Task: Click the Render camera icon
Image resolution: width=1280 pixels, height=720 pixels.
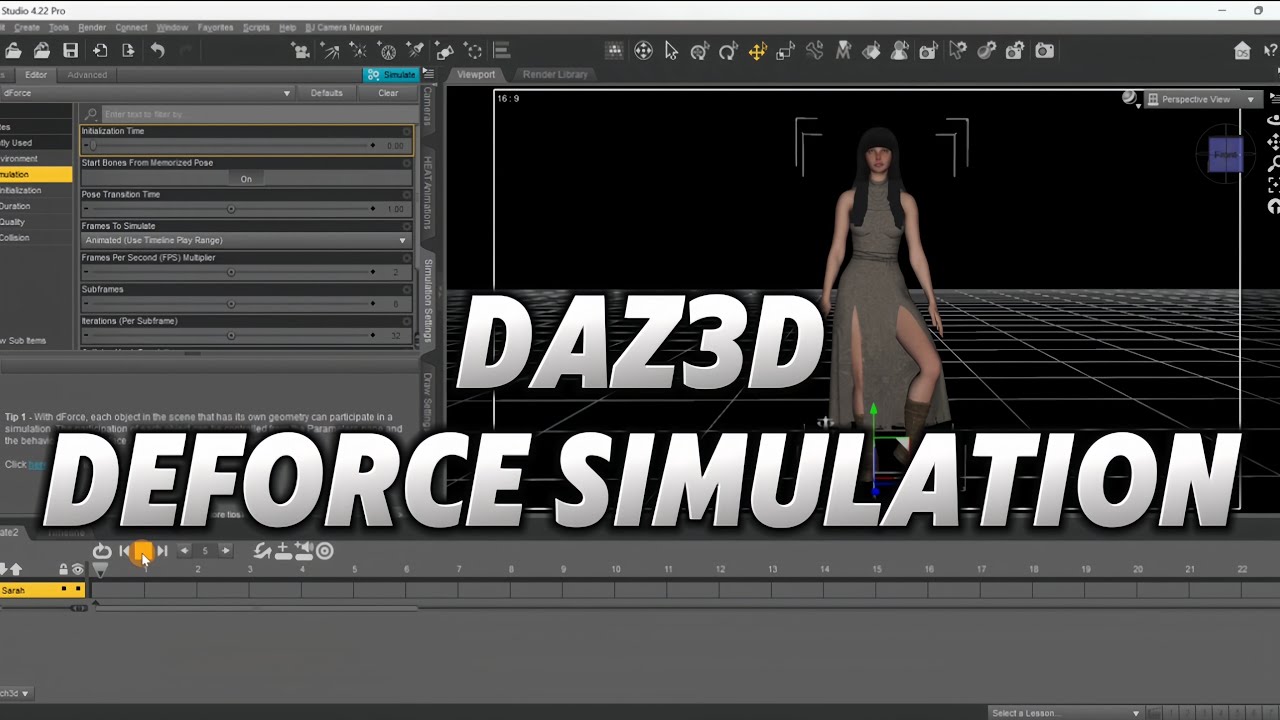Action: point(1044,51)
